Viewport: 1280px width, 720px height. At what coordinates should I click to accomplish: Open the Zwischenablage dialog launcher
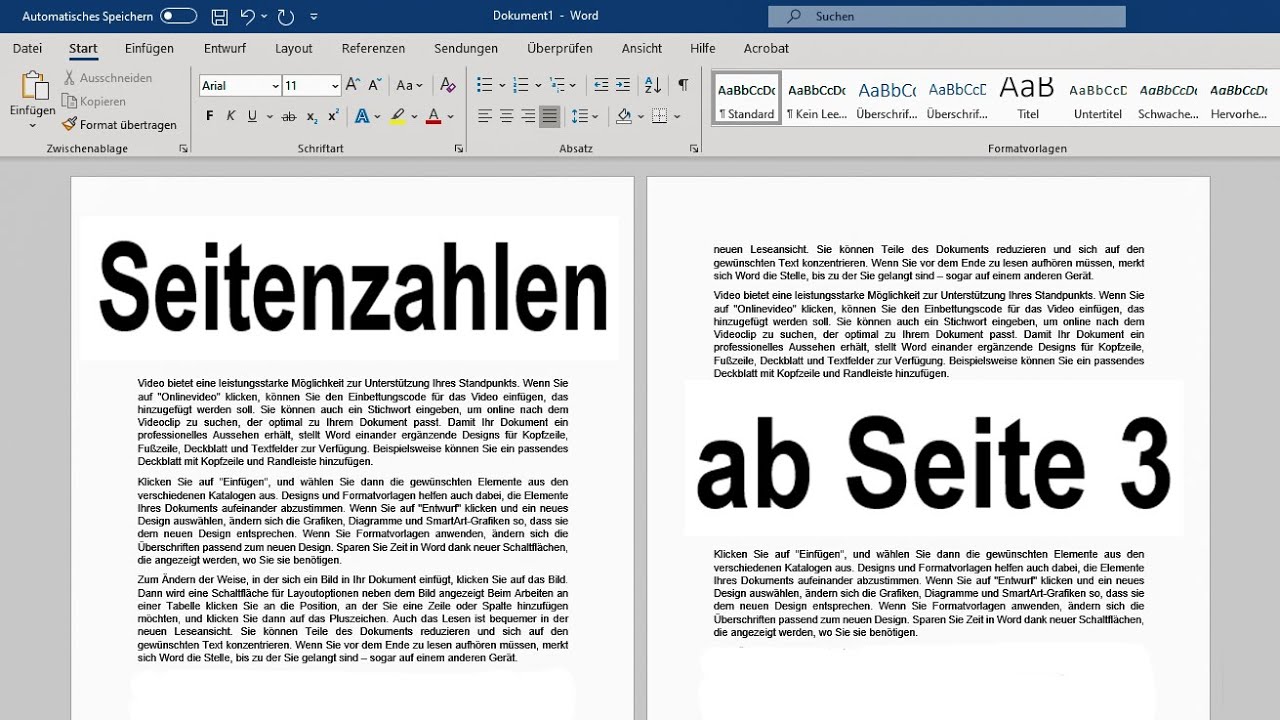tap(183, 148)
